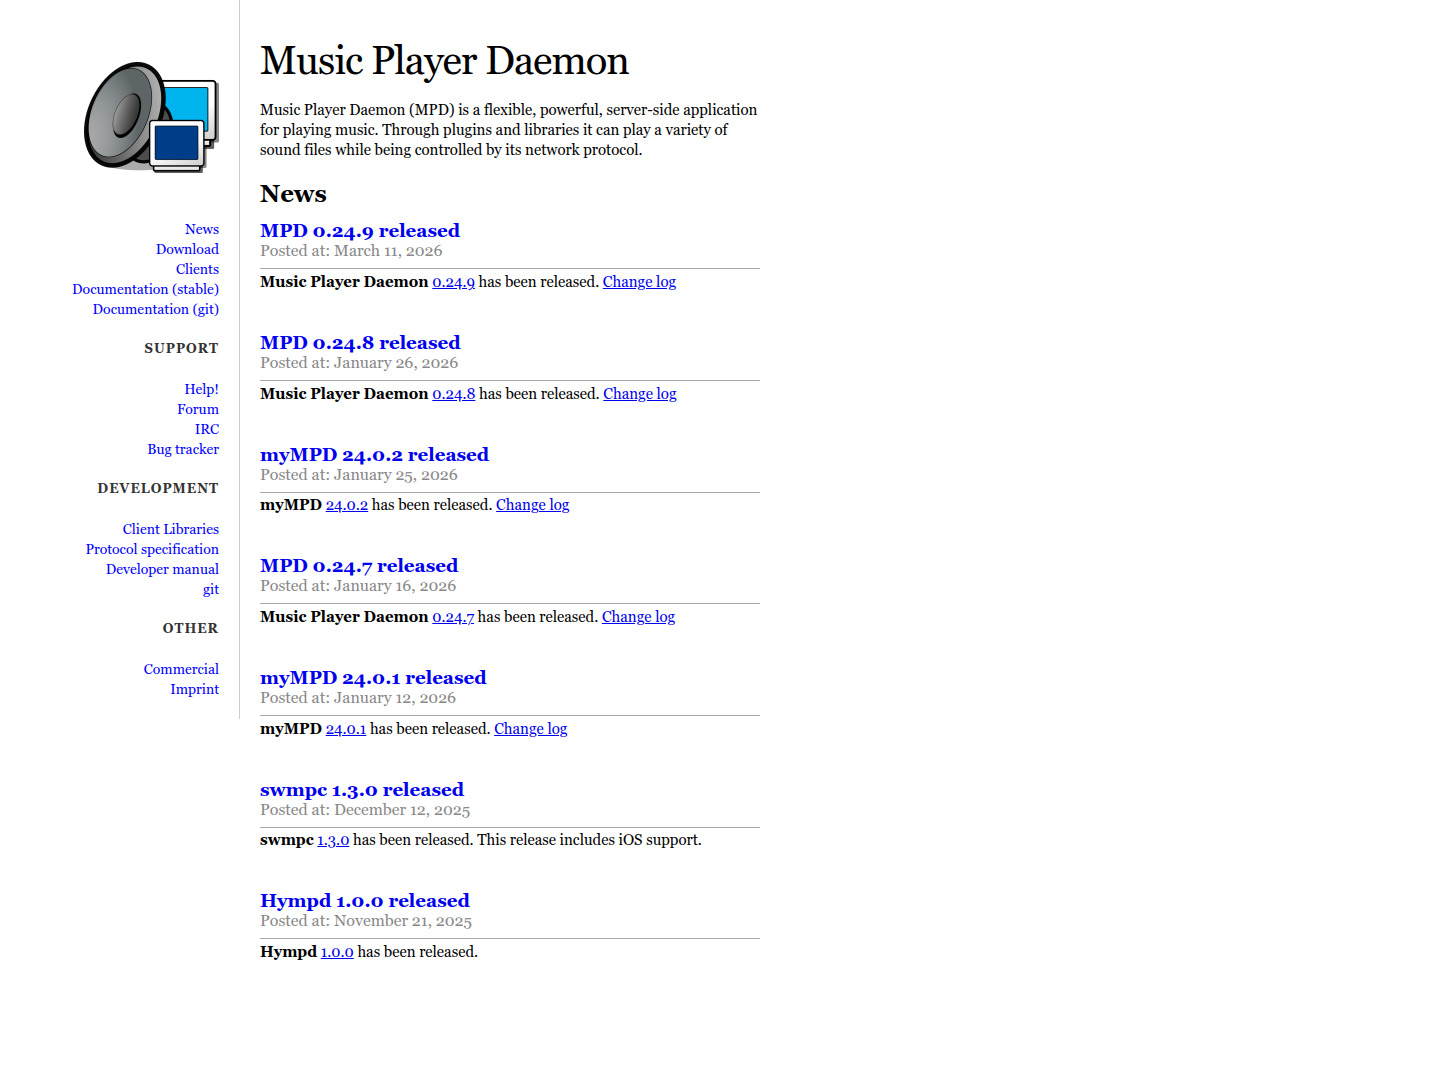Open Change log for MPD 0.24.8
Viewport: 1440px width, 1080px height.
point(640,394)
